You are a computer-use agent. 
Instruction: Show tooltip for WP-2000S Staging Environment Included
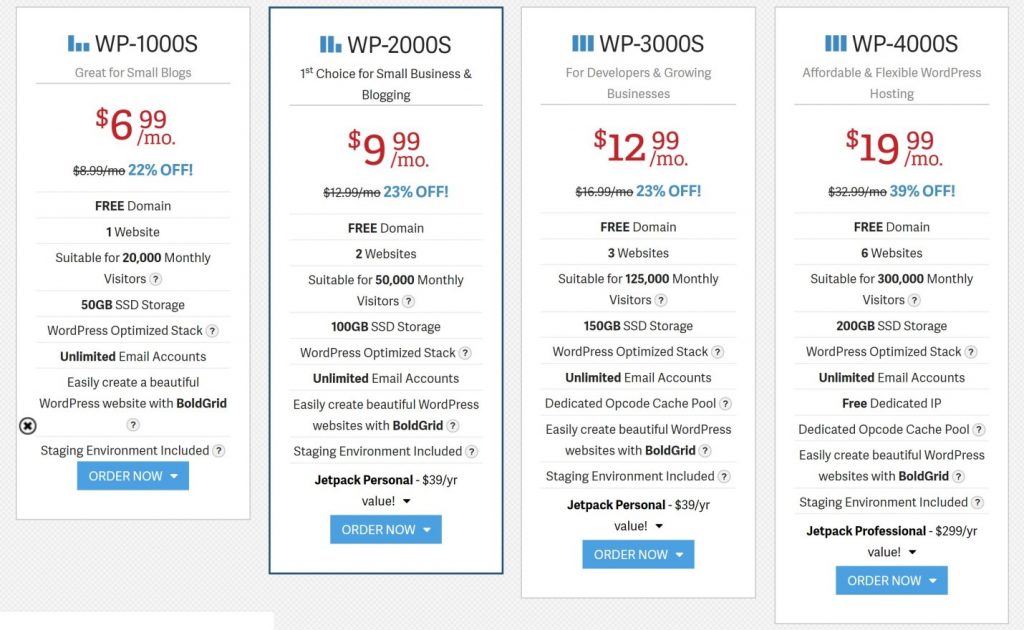tap(472, 452)
